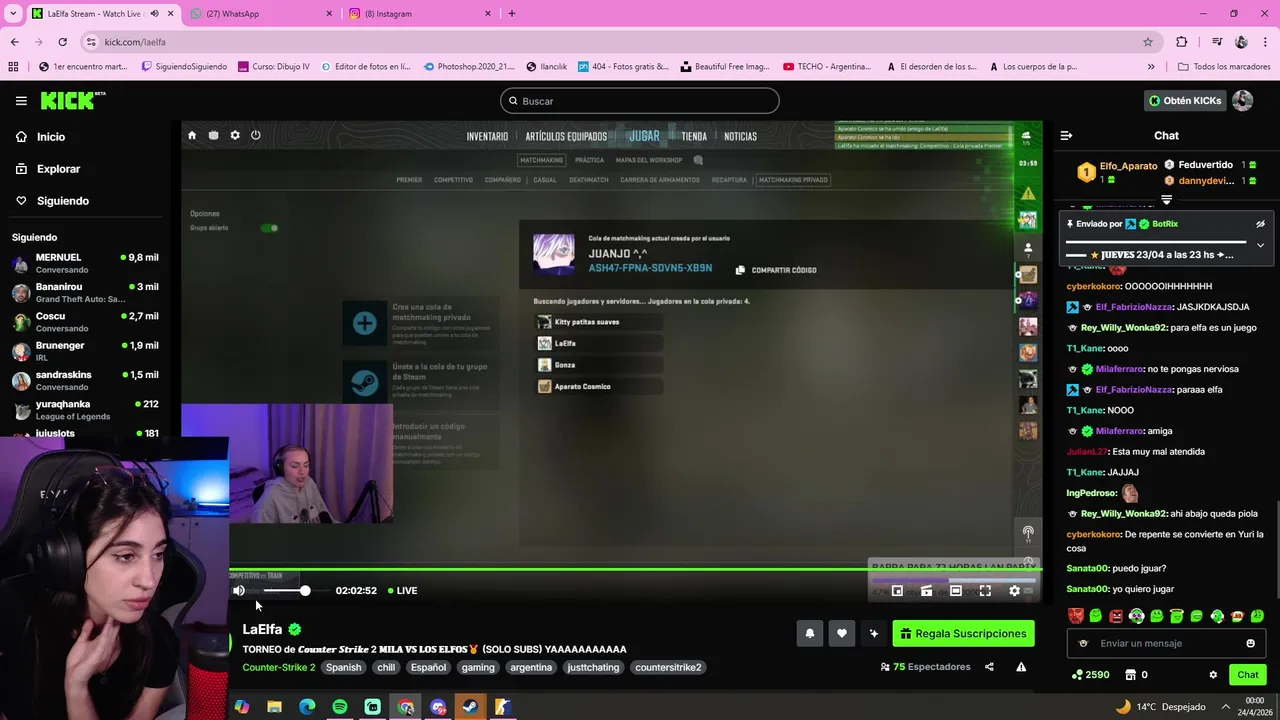1280x720 pixels.
Task: Click Regala Suscripciones button
Action: click(x=963, y=633)
